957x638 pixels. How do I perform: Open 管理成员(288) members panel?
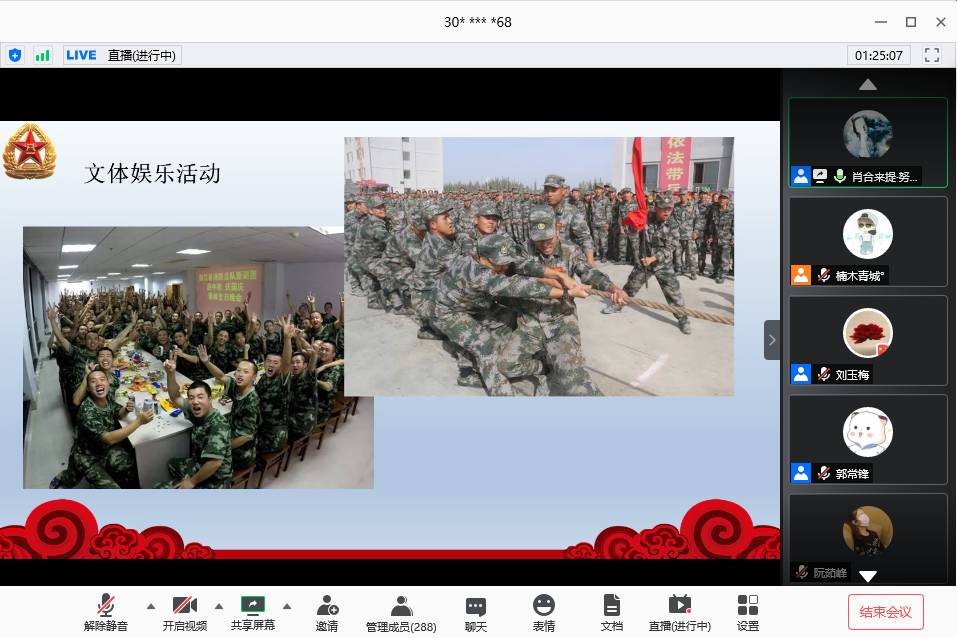pos(401,611)
